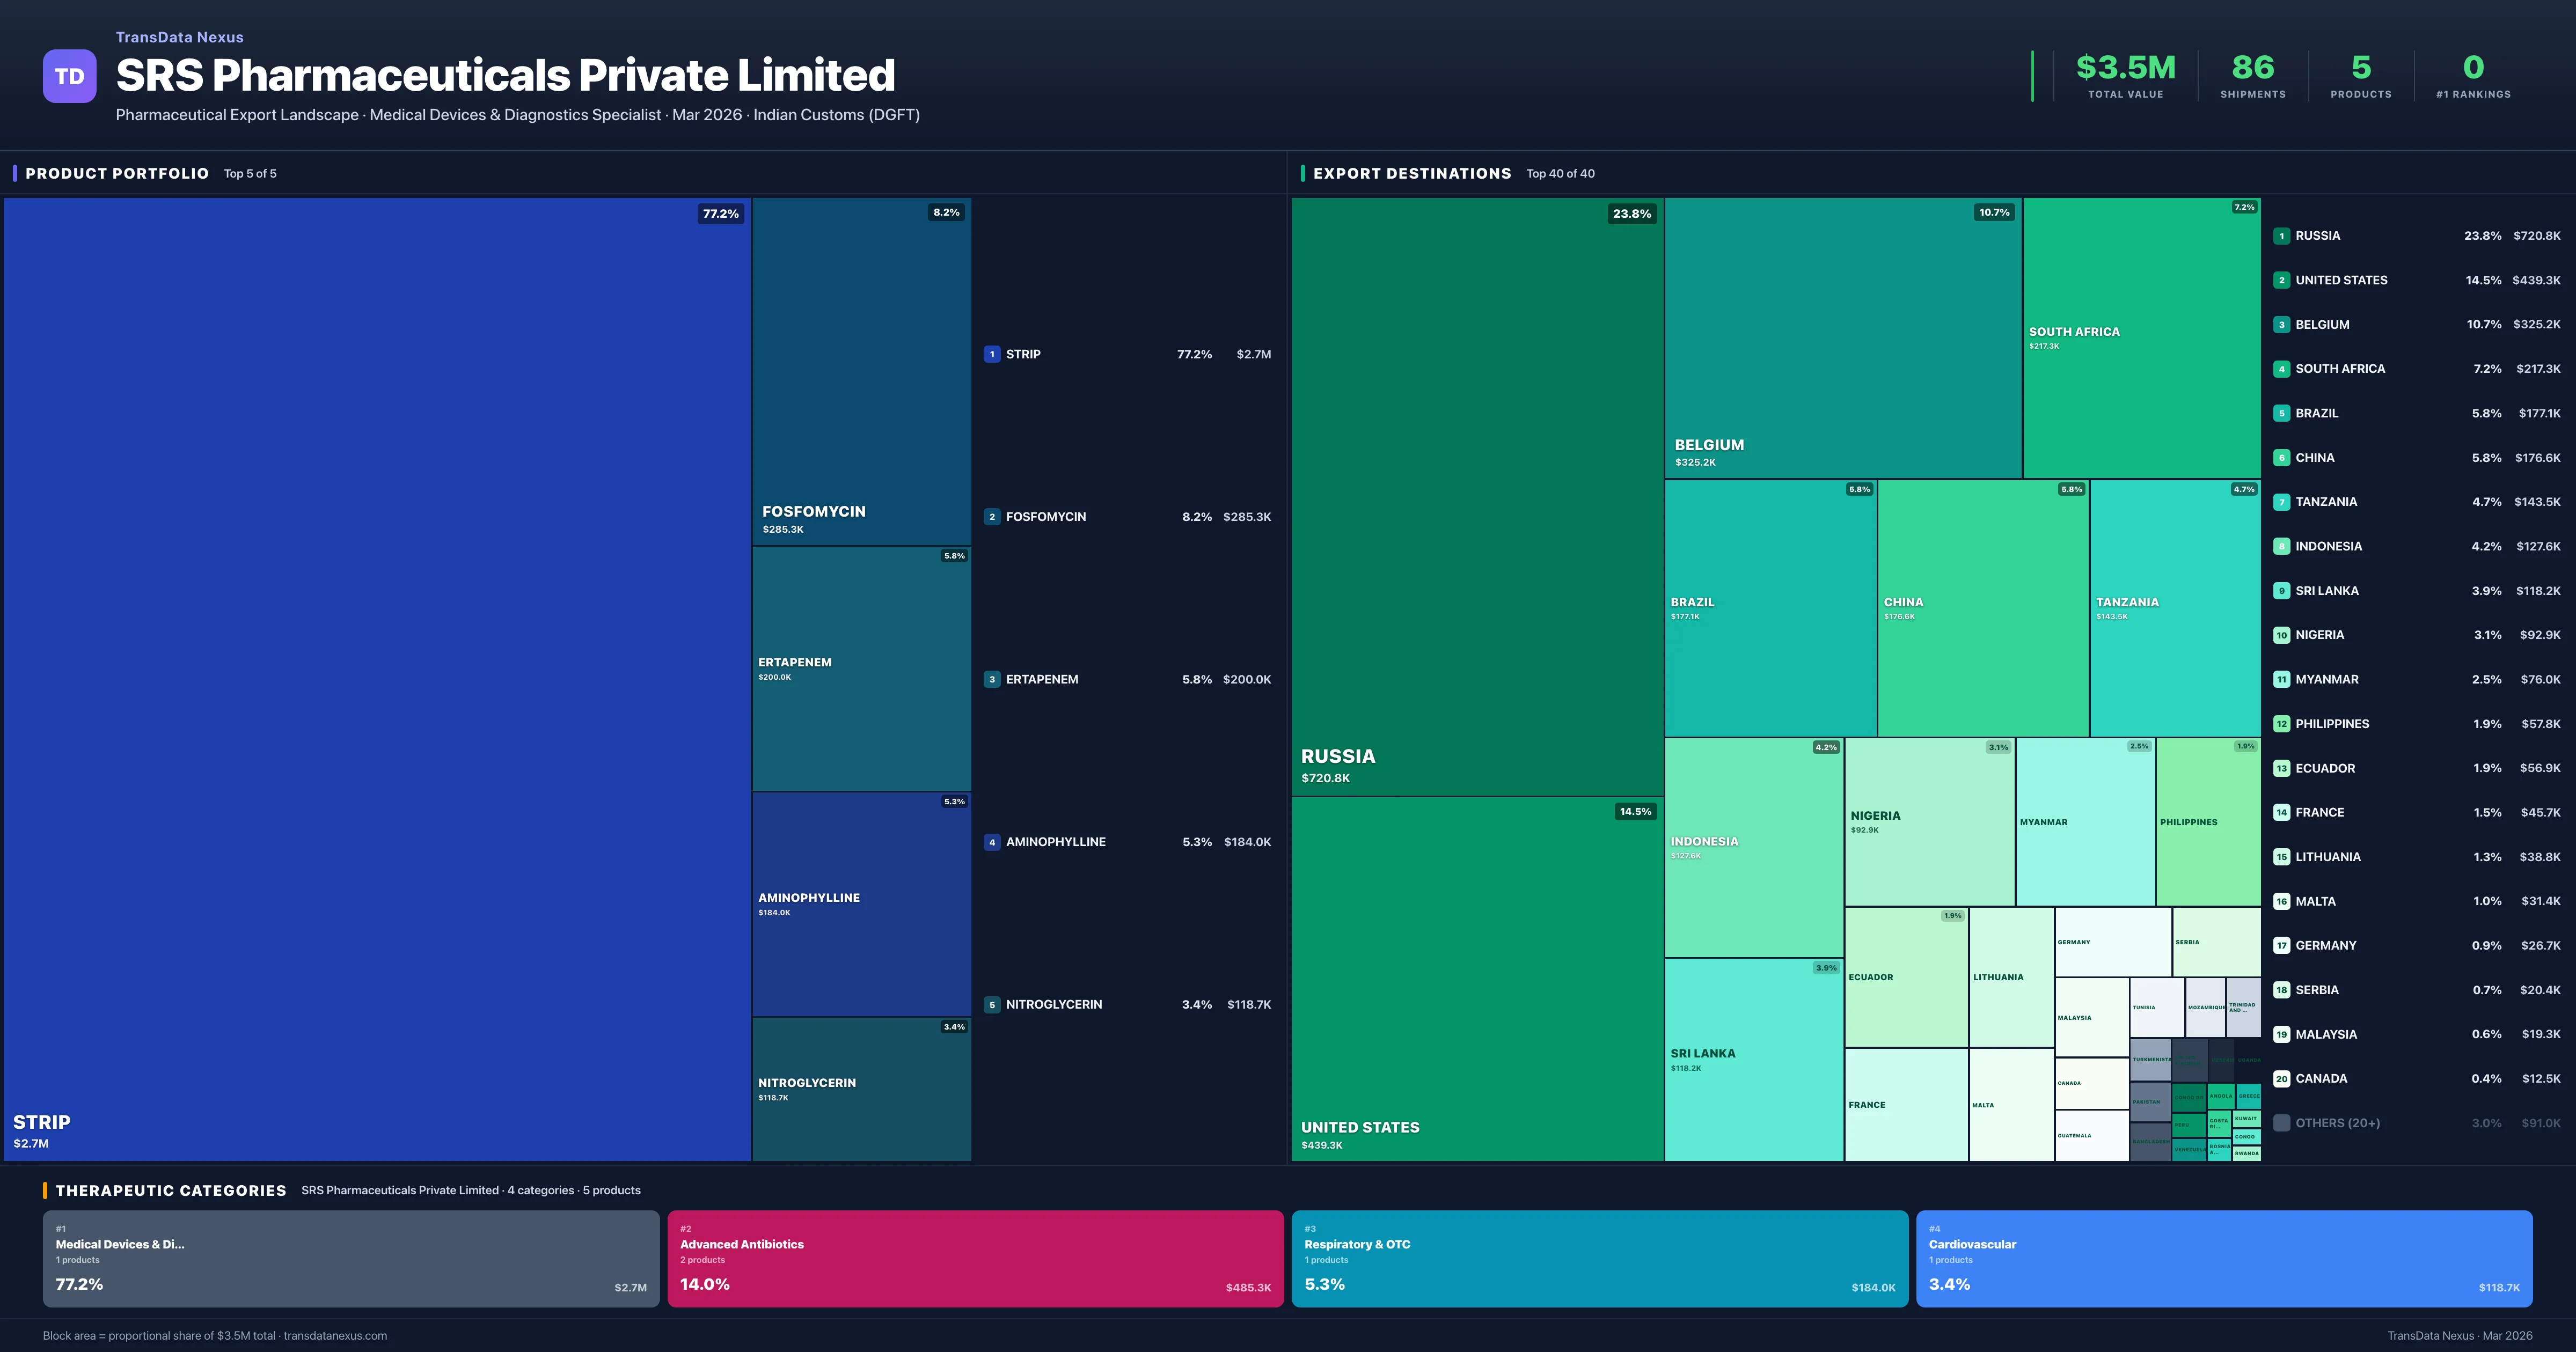Click the PRODUCT PORTFOLIO section header
Screen dimensions: 2576x1352
click(x=117, y=174)
